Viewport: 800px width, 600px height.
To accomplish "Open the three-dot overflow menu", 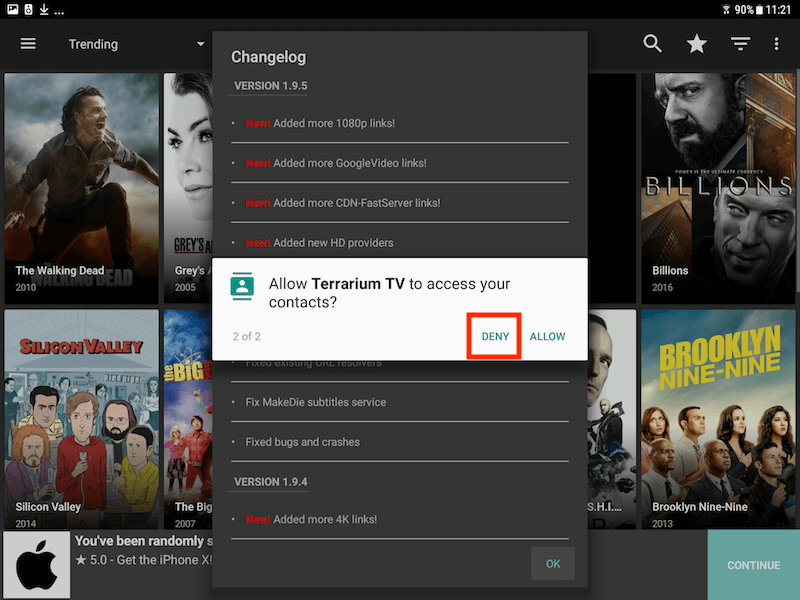I will pyautogui.click(x=777, y=44).
